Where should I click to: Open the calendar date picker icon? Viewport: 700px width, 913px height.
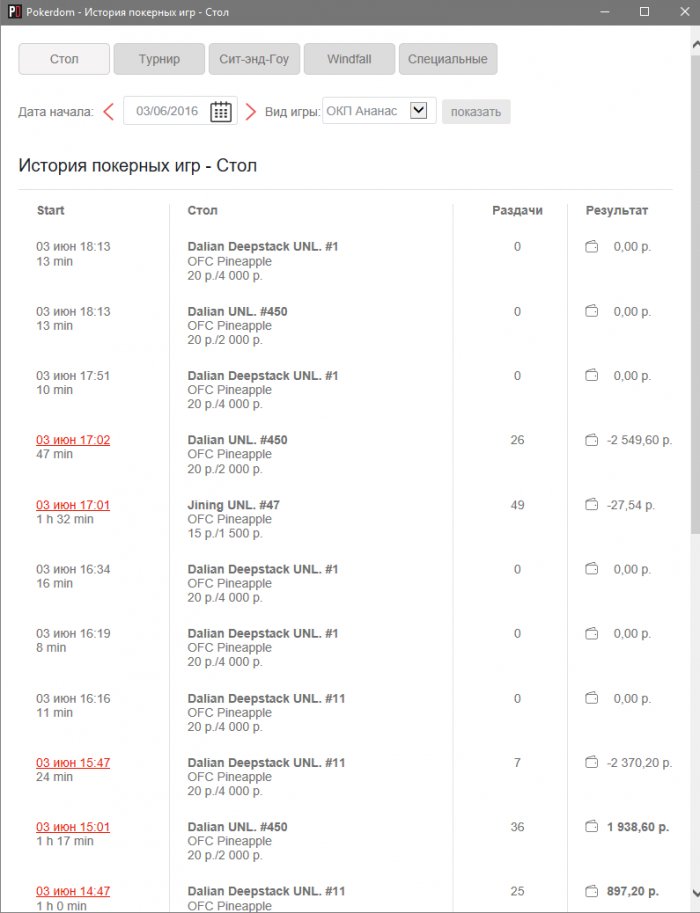pyautogui.click(x=221, y=111)
